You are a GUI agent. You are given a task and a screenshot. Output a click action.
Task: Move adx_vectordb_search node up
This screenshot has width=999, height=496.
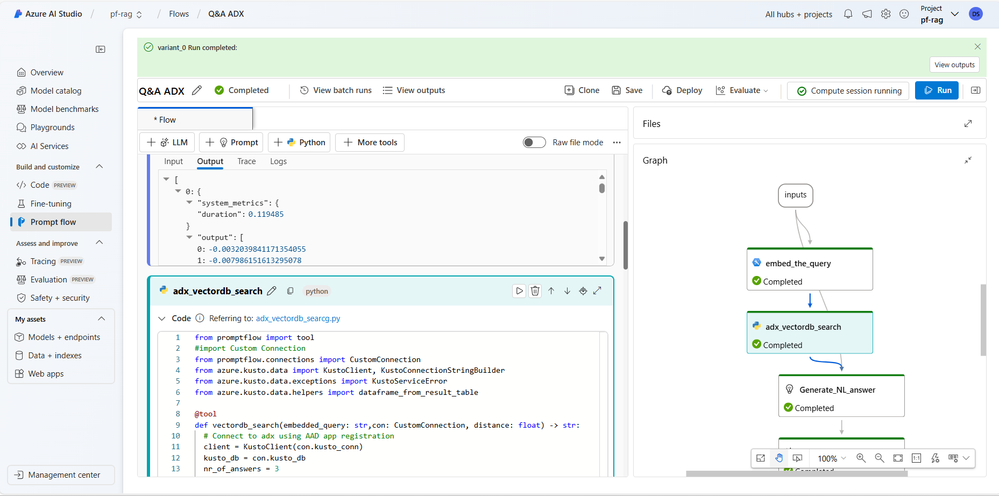point(551,290)
